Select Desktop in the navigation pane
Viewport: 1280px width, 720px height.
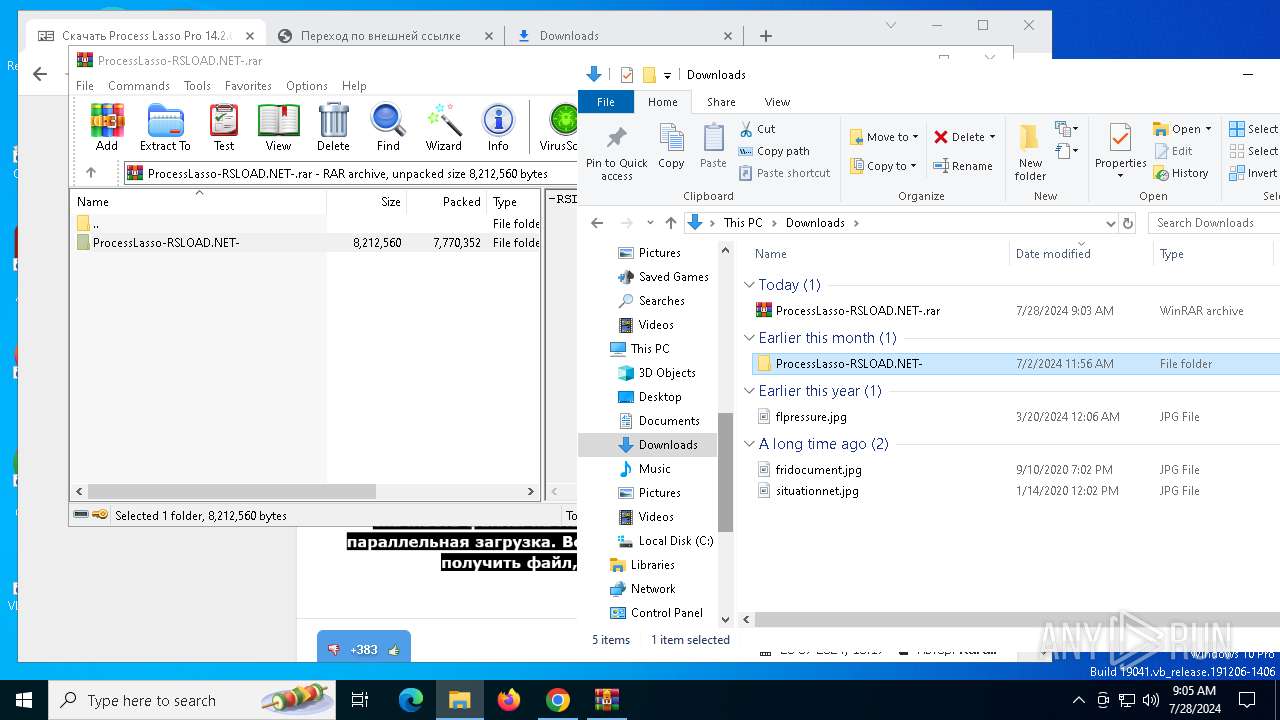coord(660,397)
